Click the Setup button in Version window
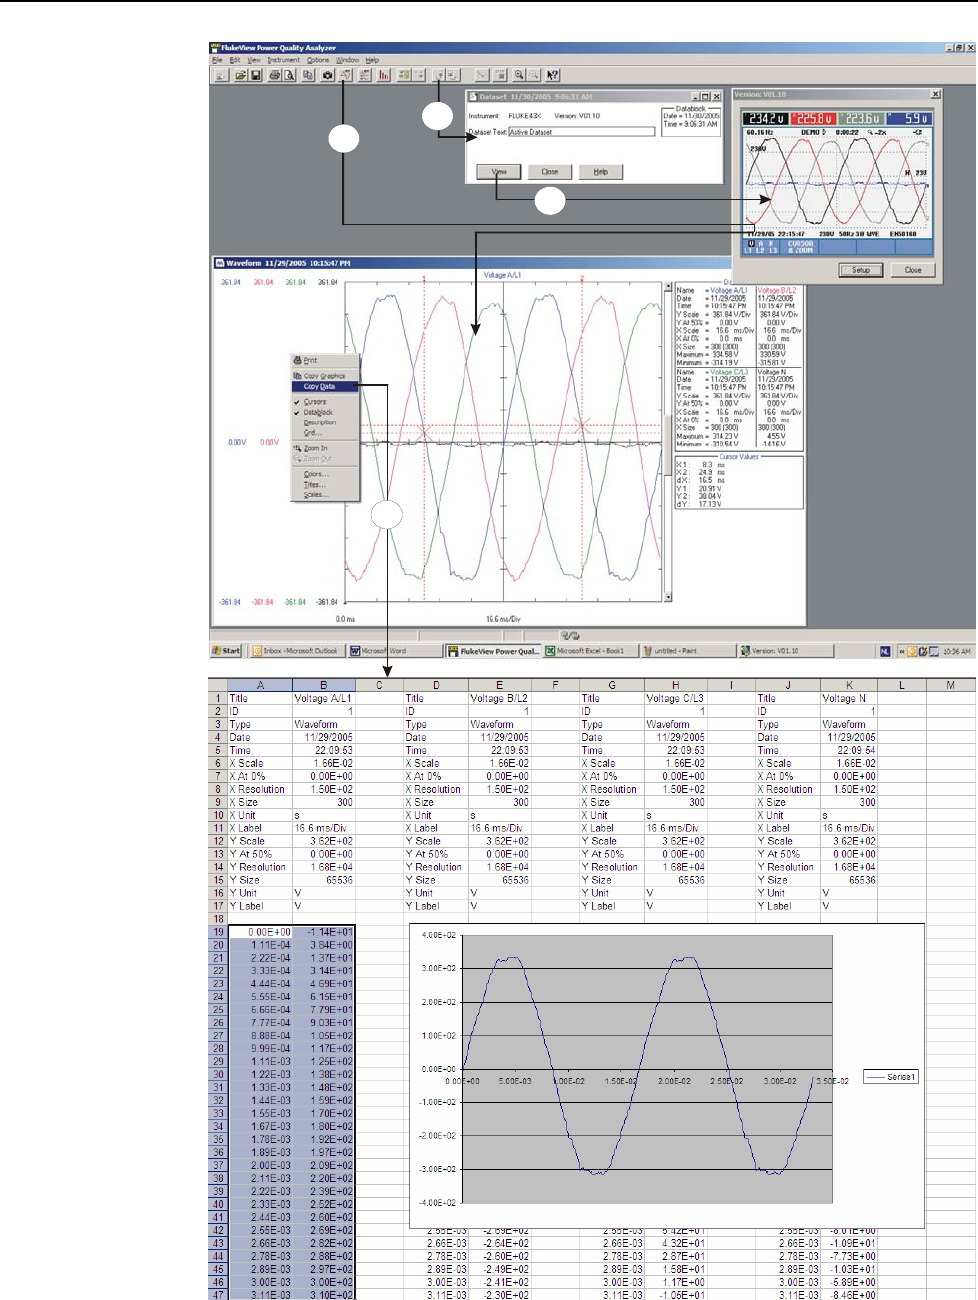 860,270
